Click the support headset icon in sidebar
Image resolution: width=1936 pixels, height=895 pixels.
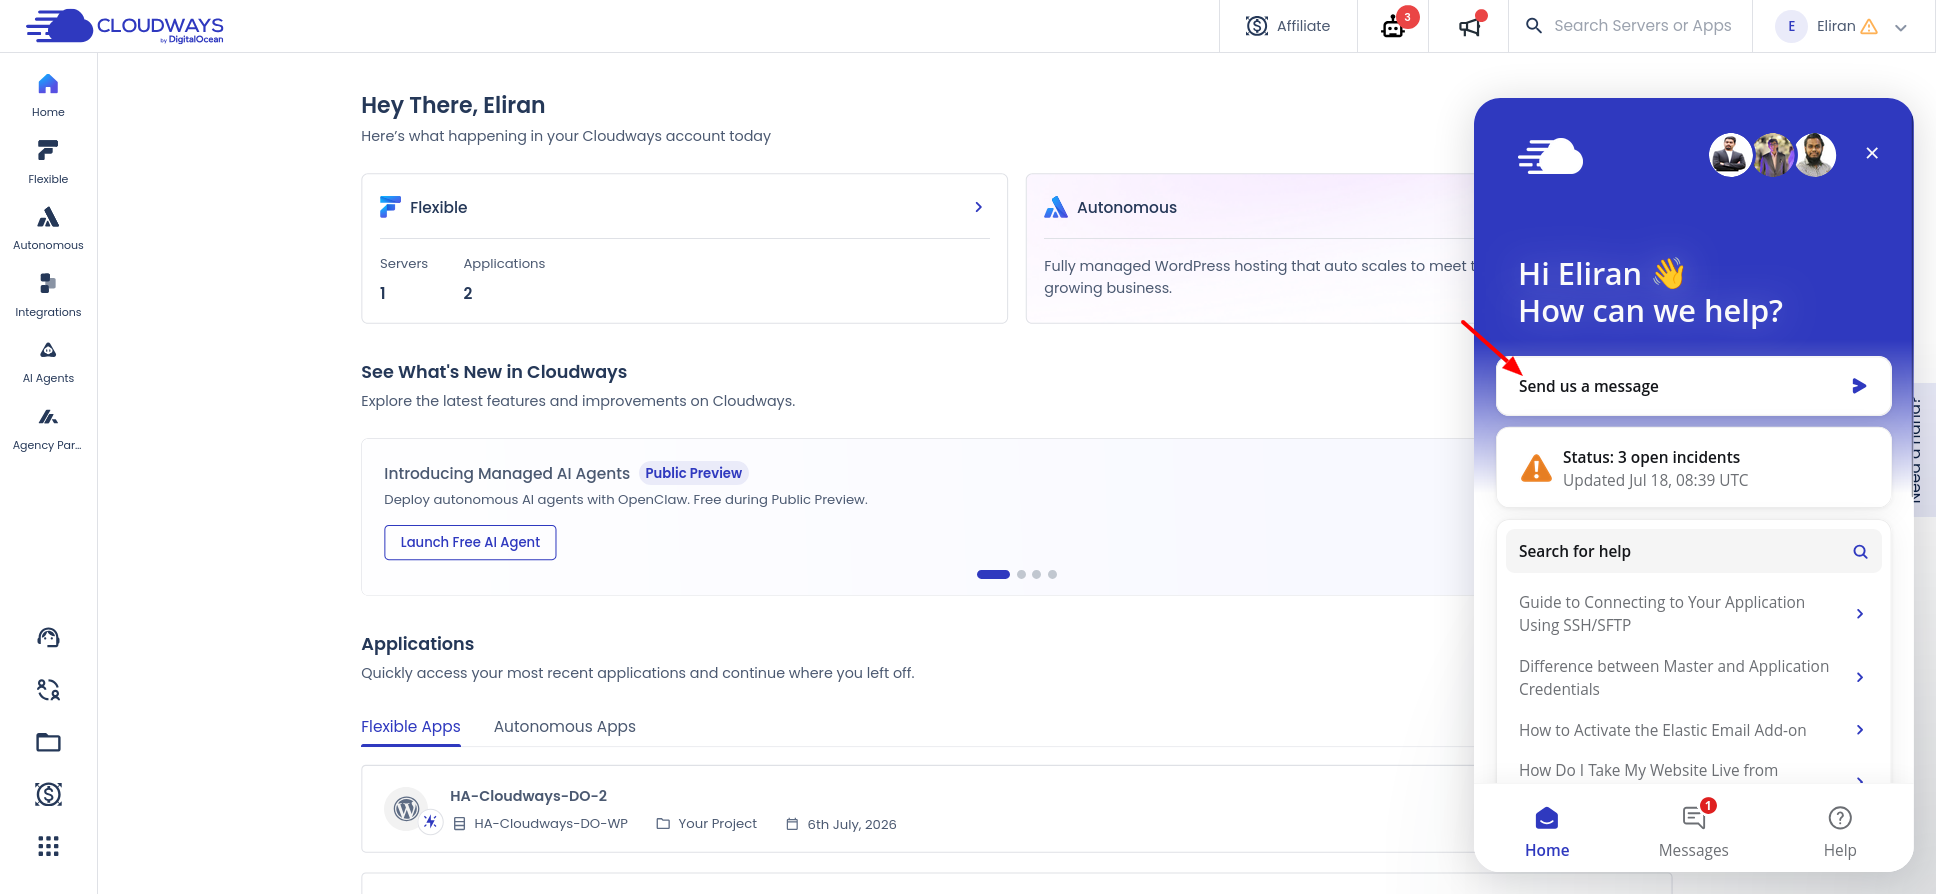click(x=48, y=638)
